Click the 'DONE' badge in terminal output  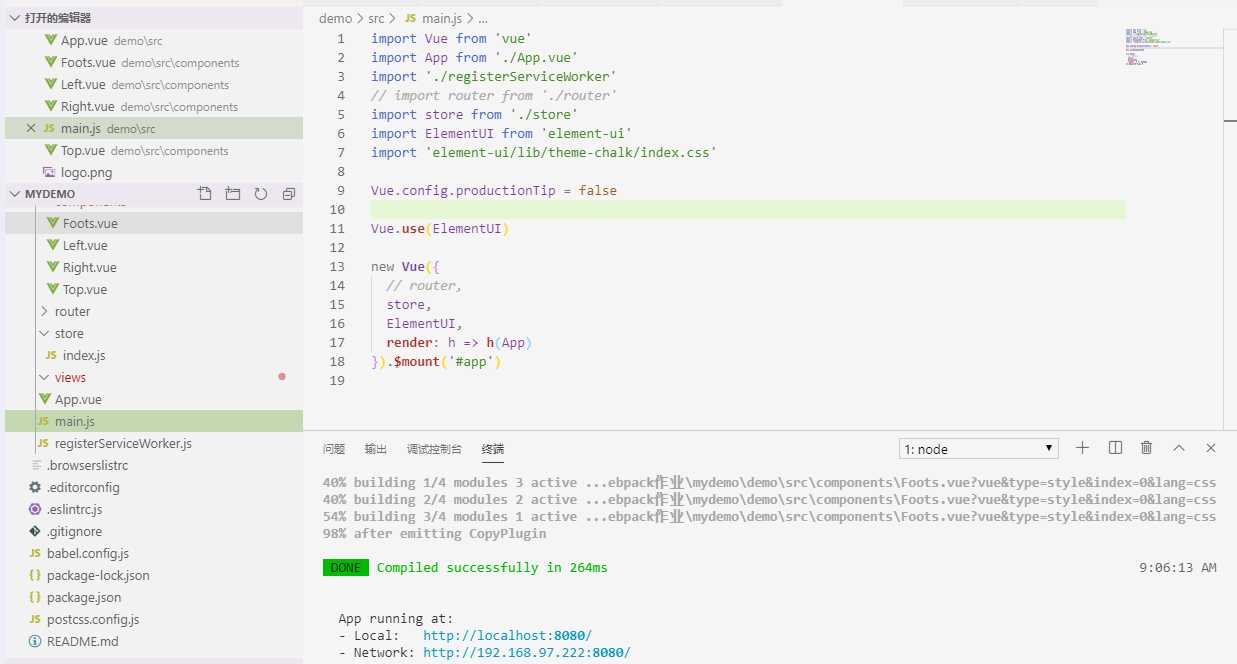point(345,568)
